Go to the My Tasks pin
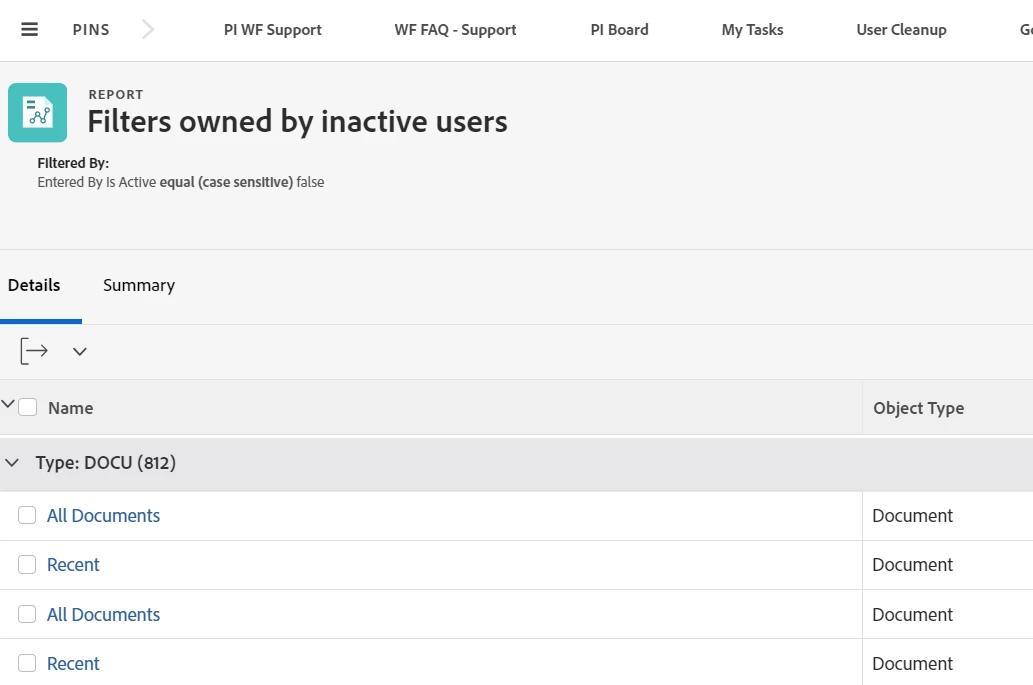 point(752,30)
